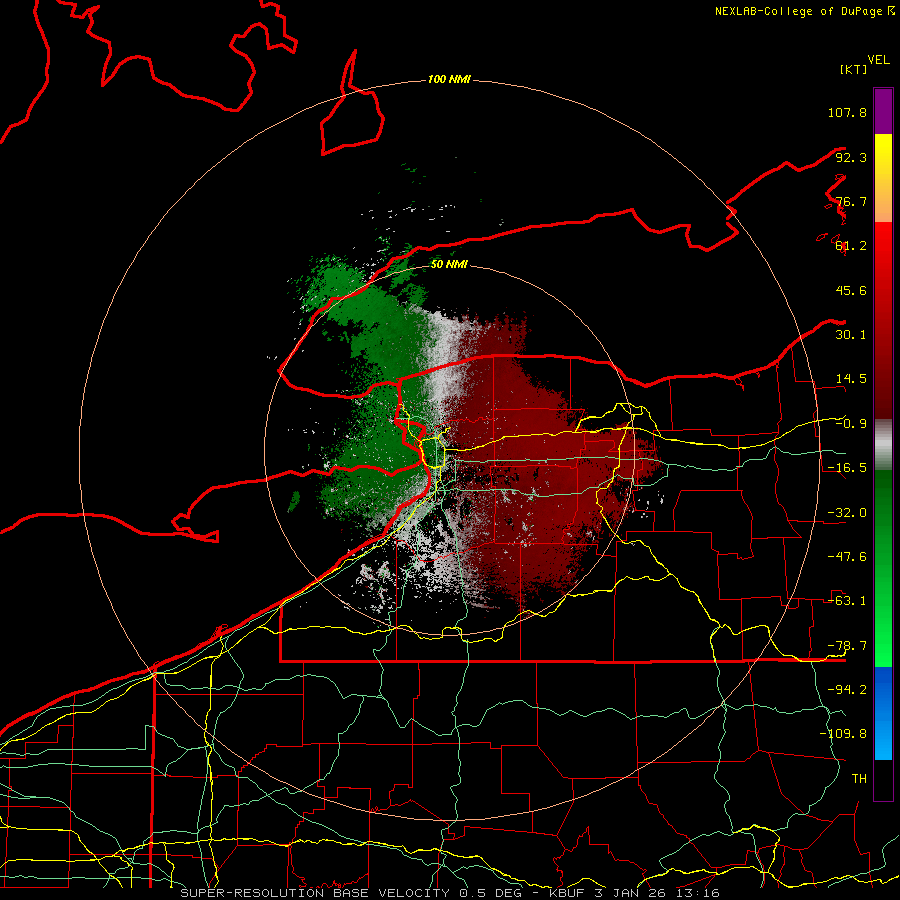The height and width of the screenshot is (900, 900).
Task: Click the 13:16 timestamp in caption
Action: [x=697, y=893]
